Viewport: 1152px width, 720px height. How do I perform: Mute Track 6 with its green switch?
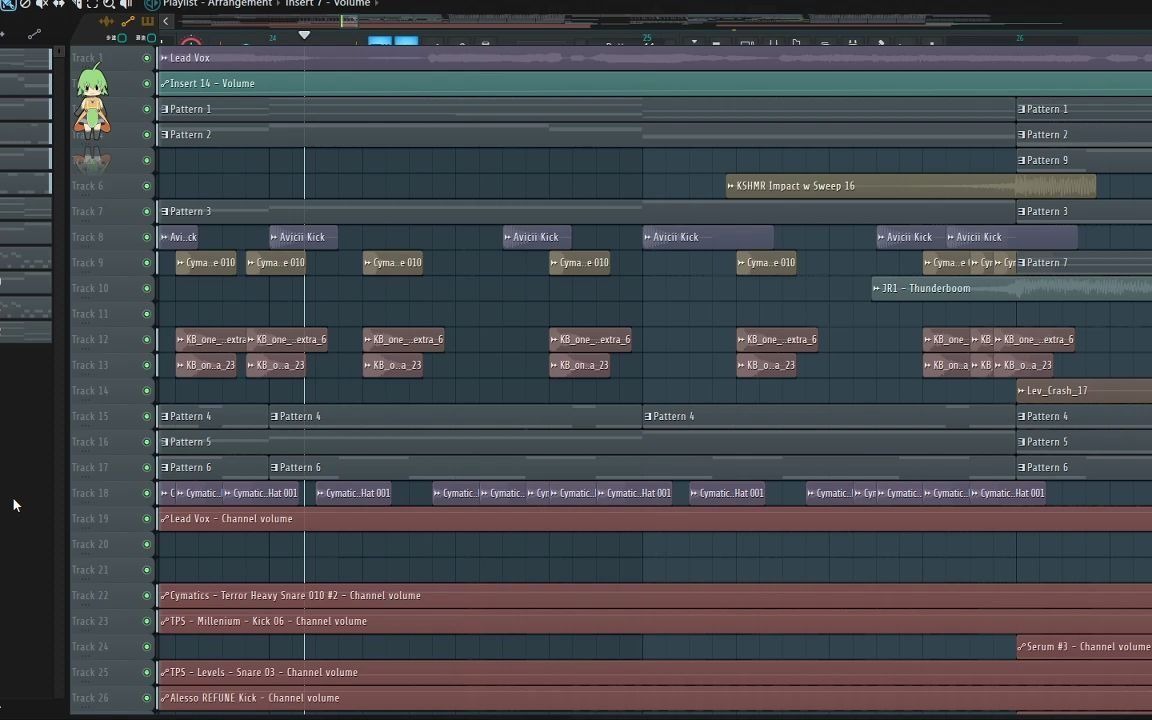tap(146, 186)
